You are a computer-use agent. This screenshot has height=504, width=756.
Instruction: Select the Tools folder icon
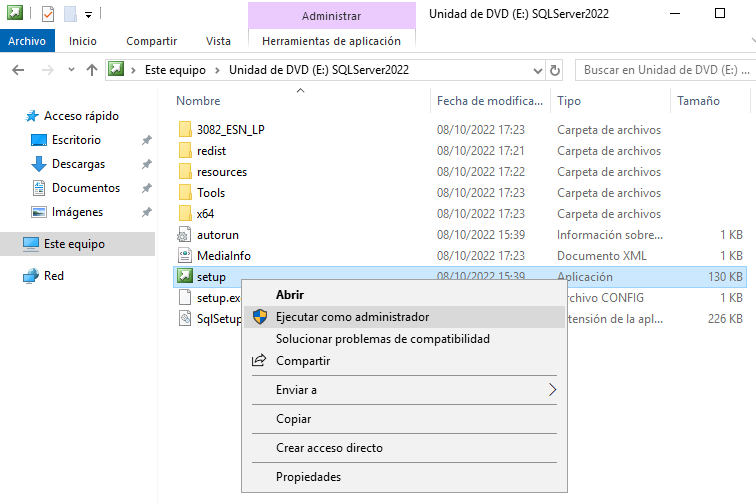click(x=185, y=192)
